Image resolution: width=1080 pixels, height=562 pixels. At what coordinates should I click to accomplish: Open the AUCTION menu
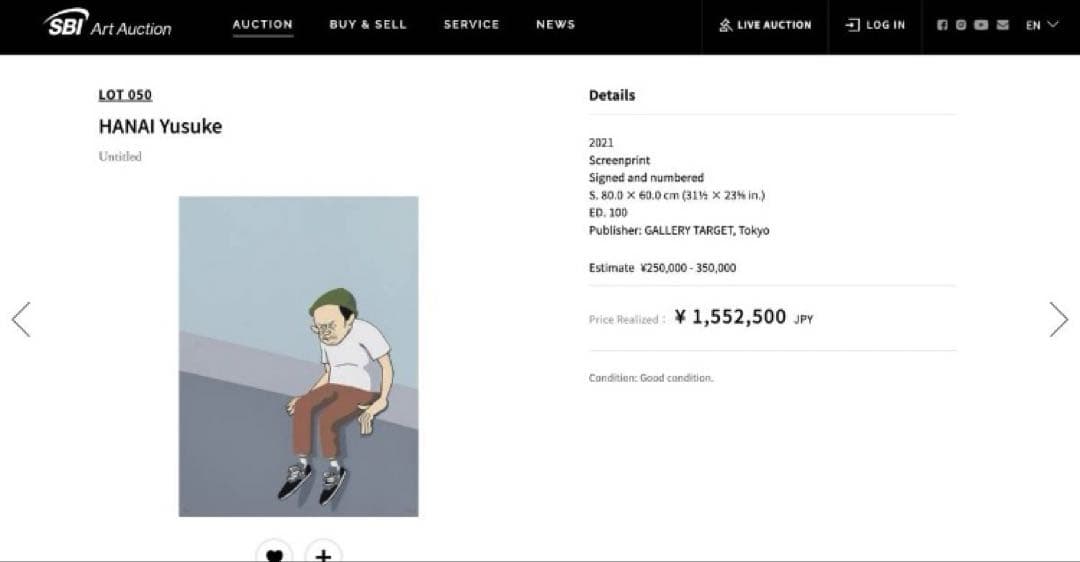[263, 25]
